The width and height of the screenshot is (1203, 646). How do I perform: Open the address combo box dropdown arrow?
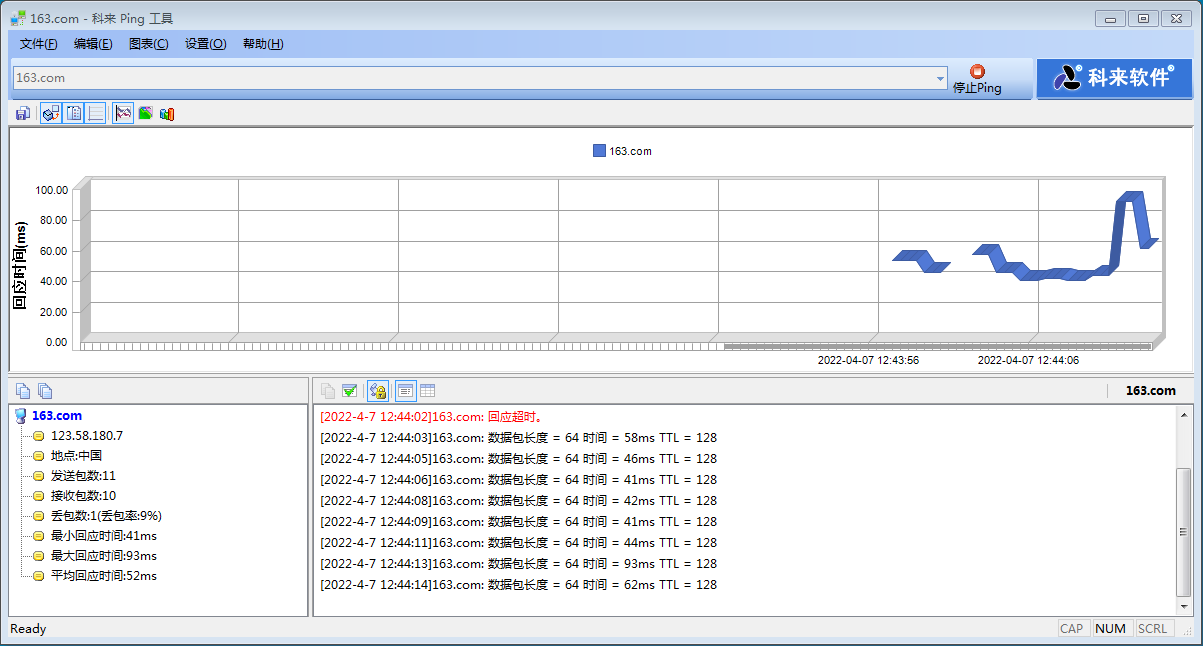pyautogui.click(x=940, y=78)
